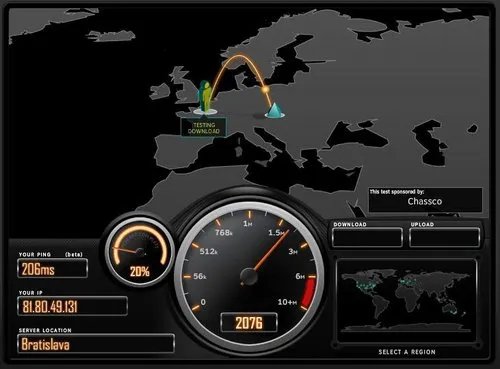Image resolution: width=500 pixels, height=369 pixels.
Task: Click the glowing orange data packet on the arc
Action: (x=266, y=89)
